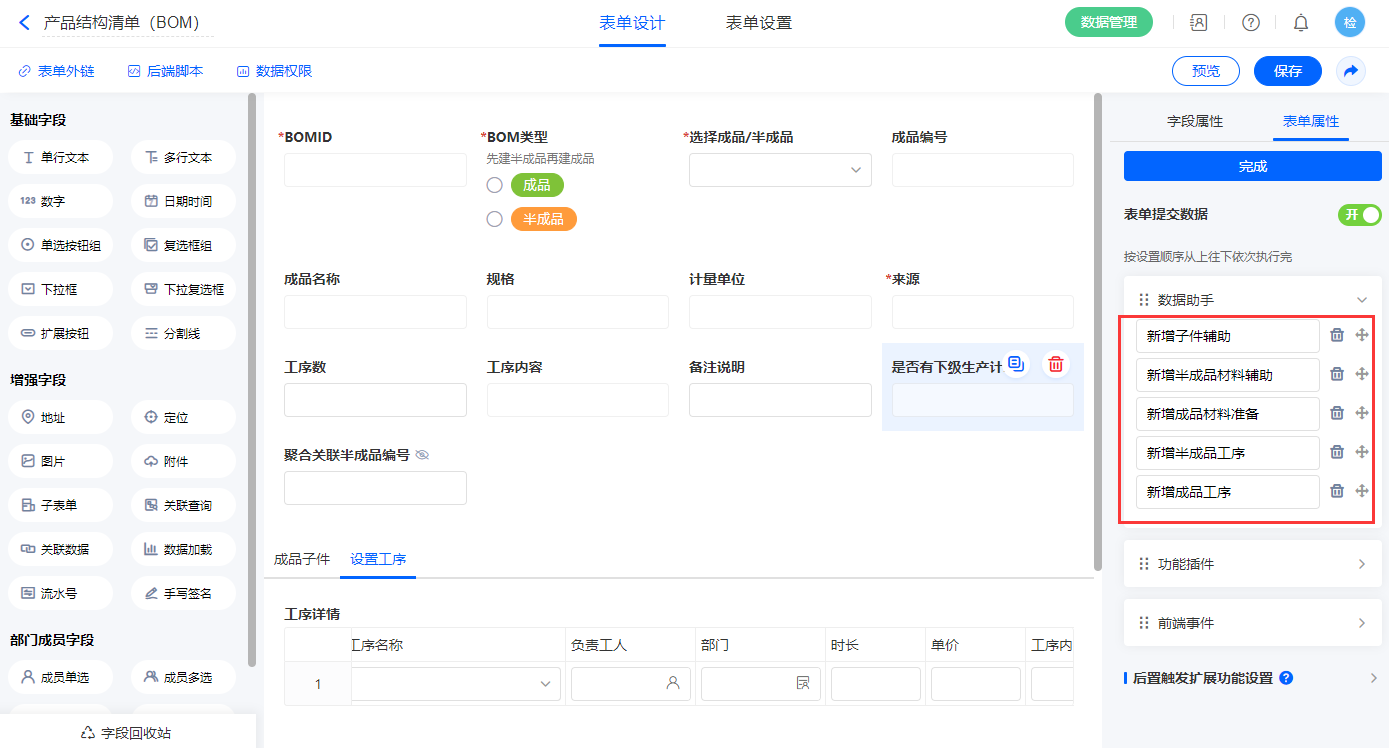
Task: Click the copy icon on 是否有下级生产计 field
Action: tap(1016, 364)
